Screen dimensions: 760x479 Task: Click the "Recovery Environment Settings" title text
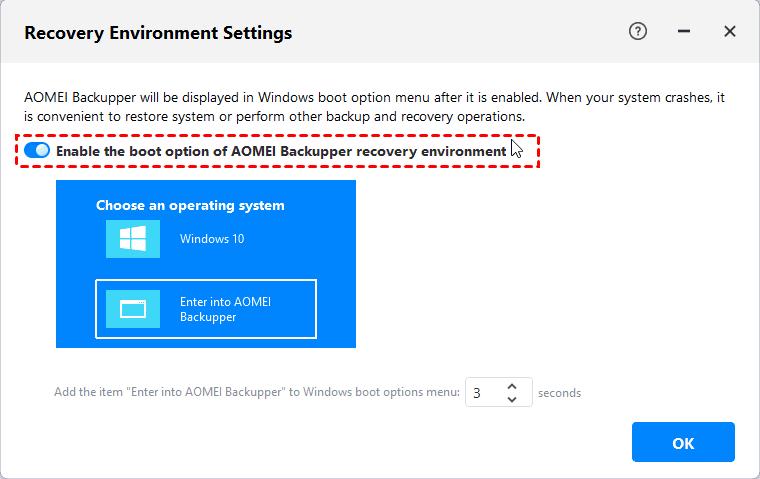(158, 33)
